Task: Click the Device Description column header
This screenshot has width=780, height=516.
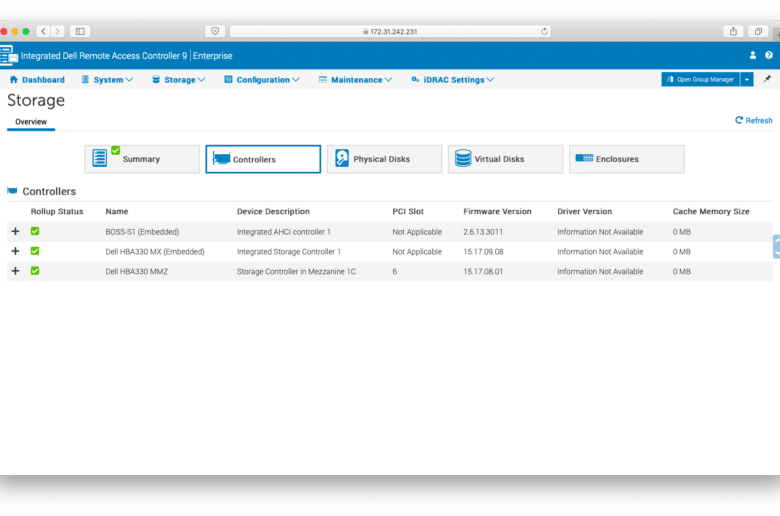Action: pos(273,211)
